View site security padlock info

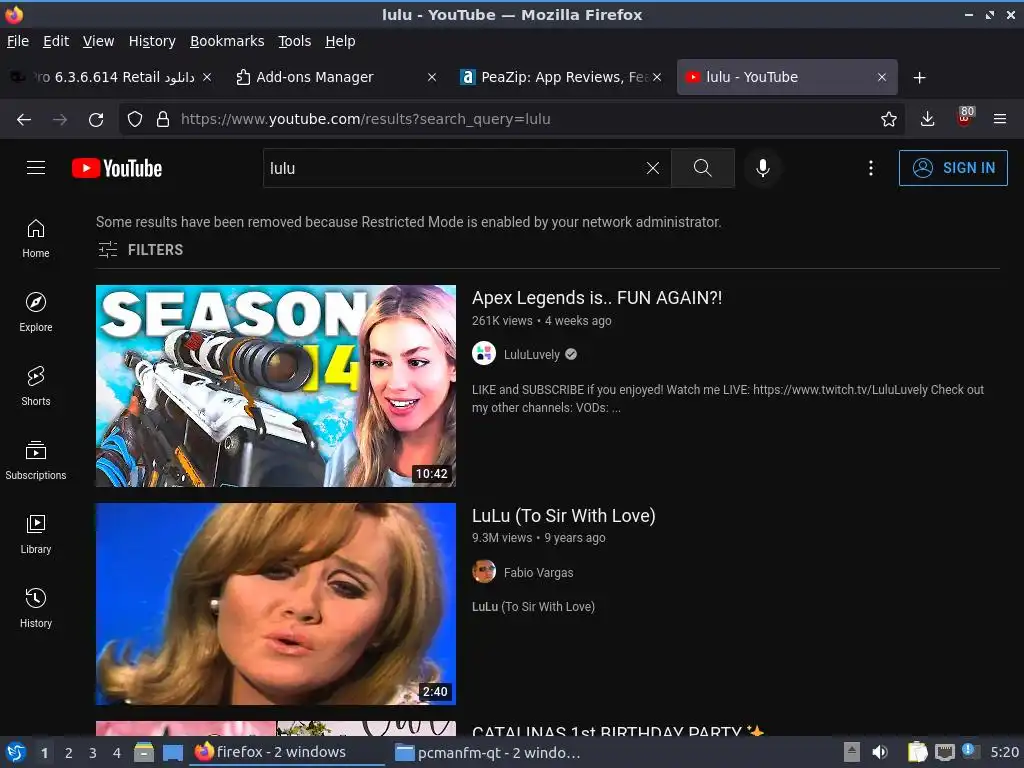[163, 120]
